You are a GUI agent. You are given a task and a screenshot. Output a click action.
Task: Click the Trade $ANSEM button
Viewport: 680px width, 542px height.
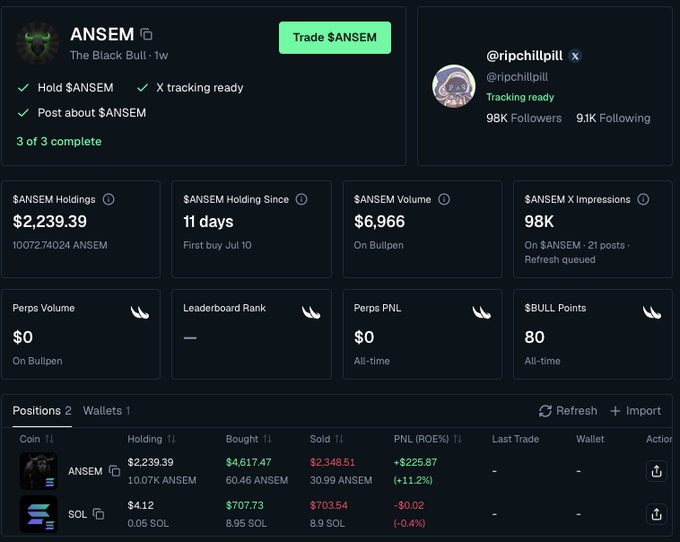click(334, 38)
